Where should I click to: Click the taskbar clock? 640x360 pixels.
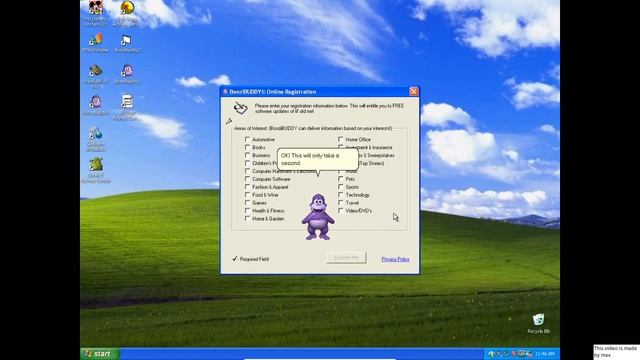[545, 354]
